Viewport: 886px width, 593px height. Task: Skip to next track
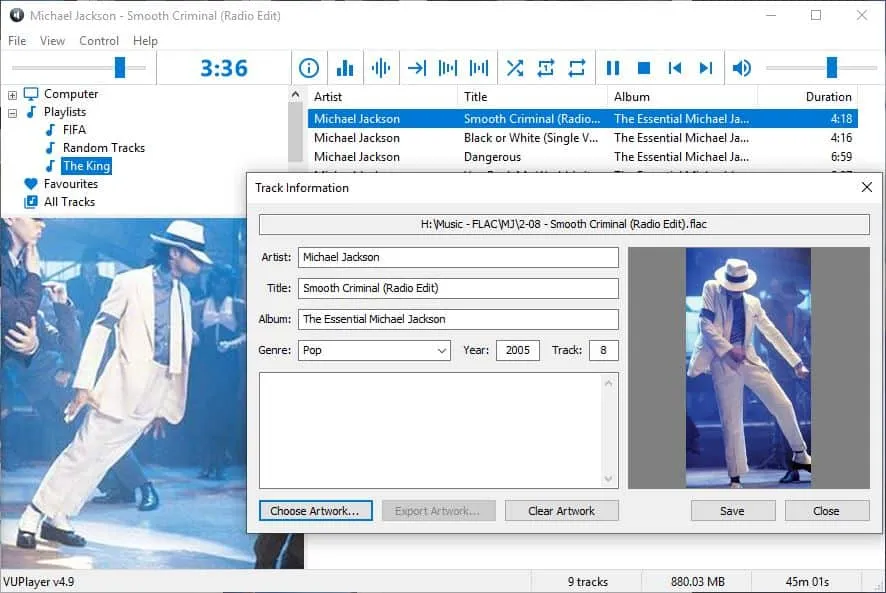[x=705, y=68]
